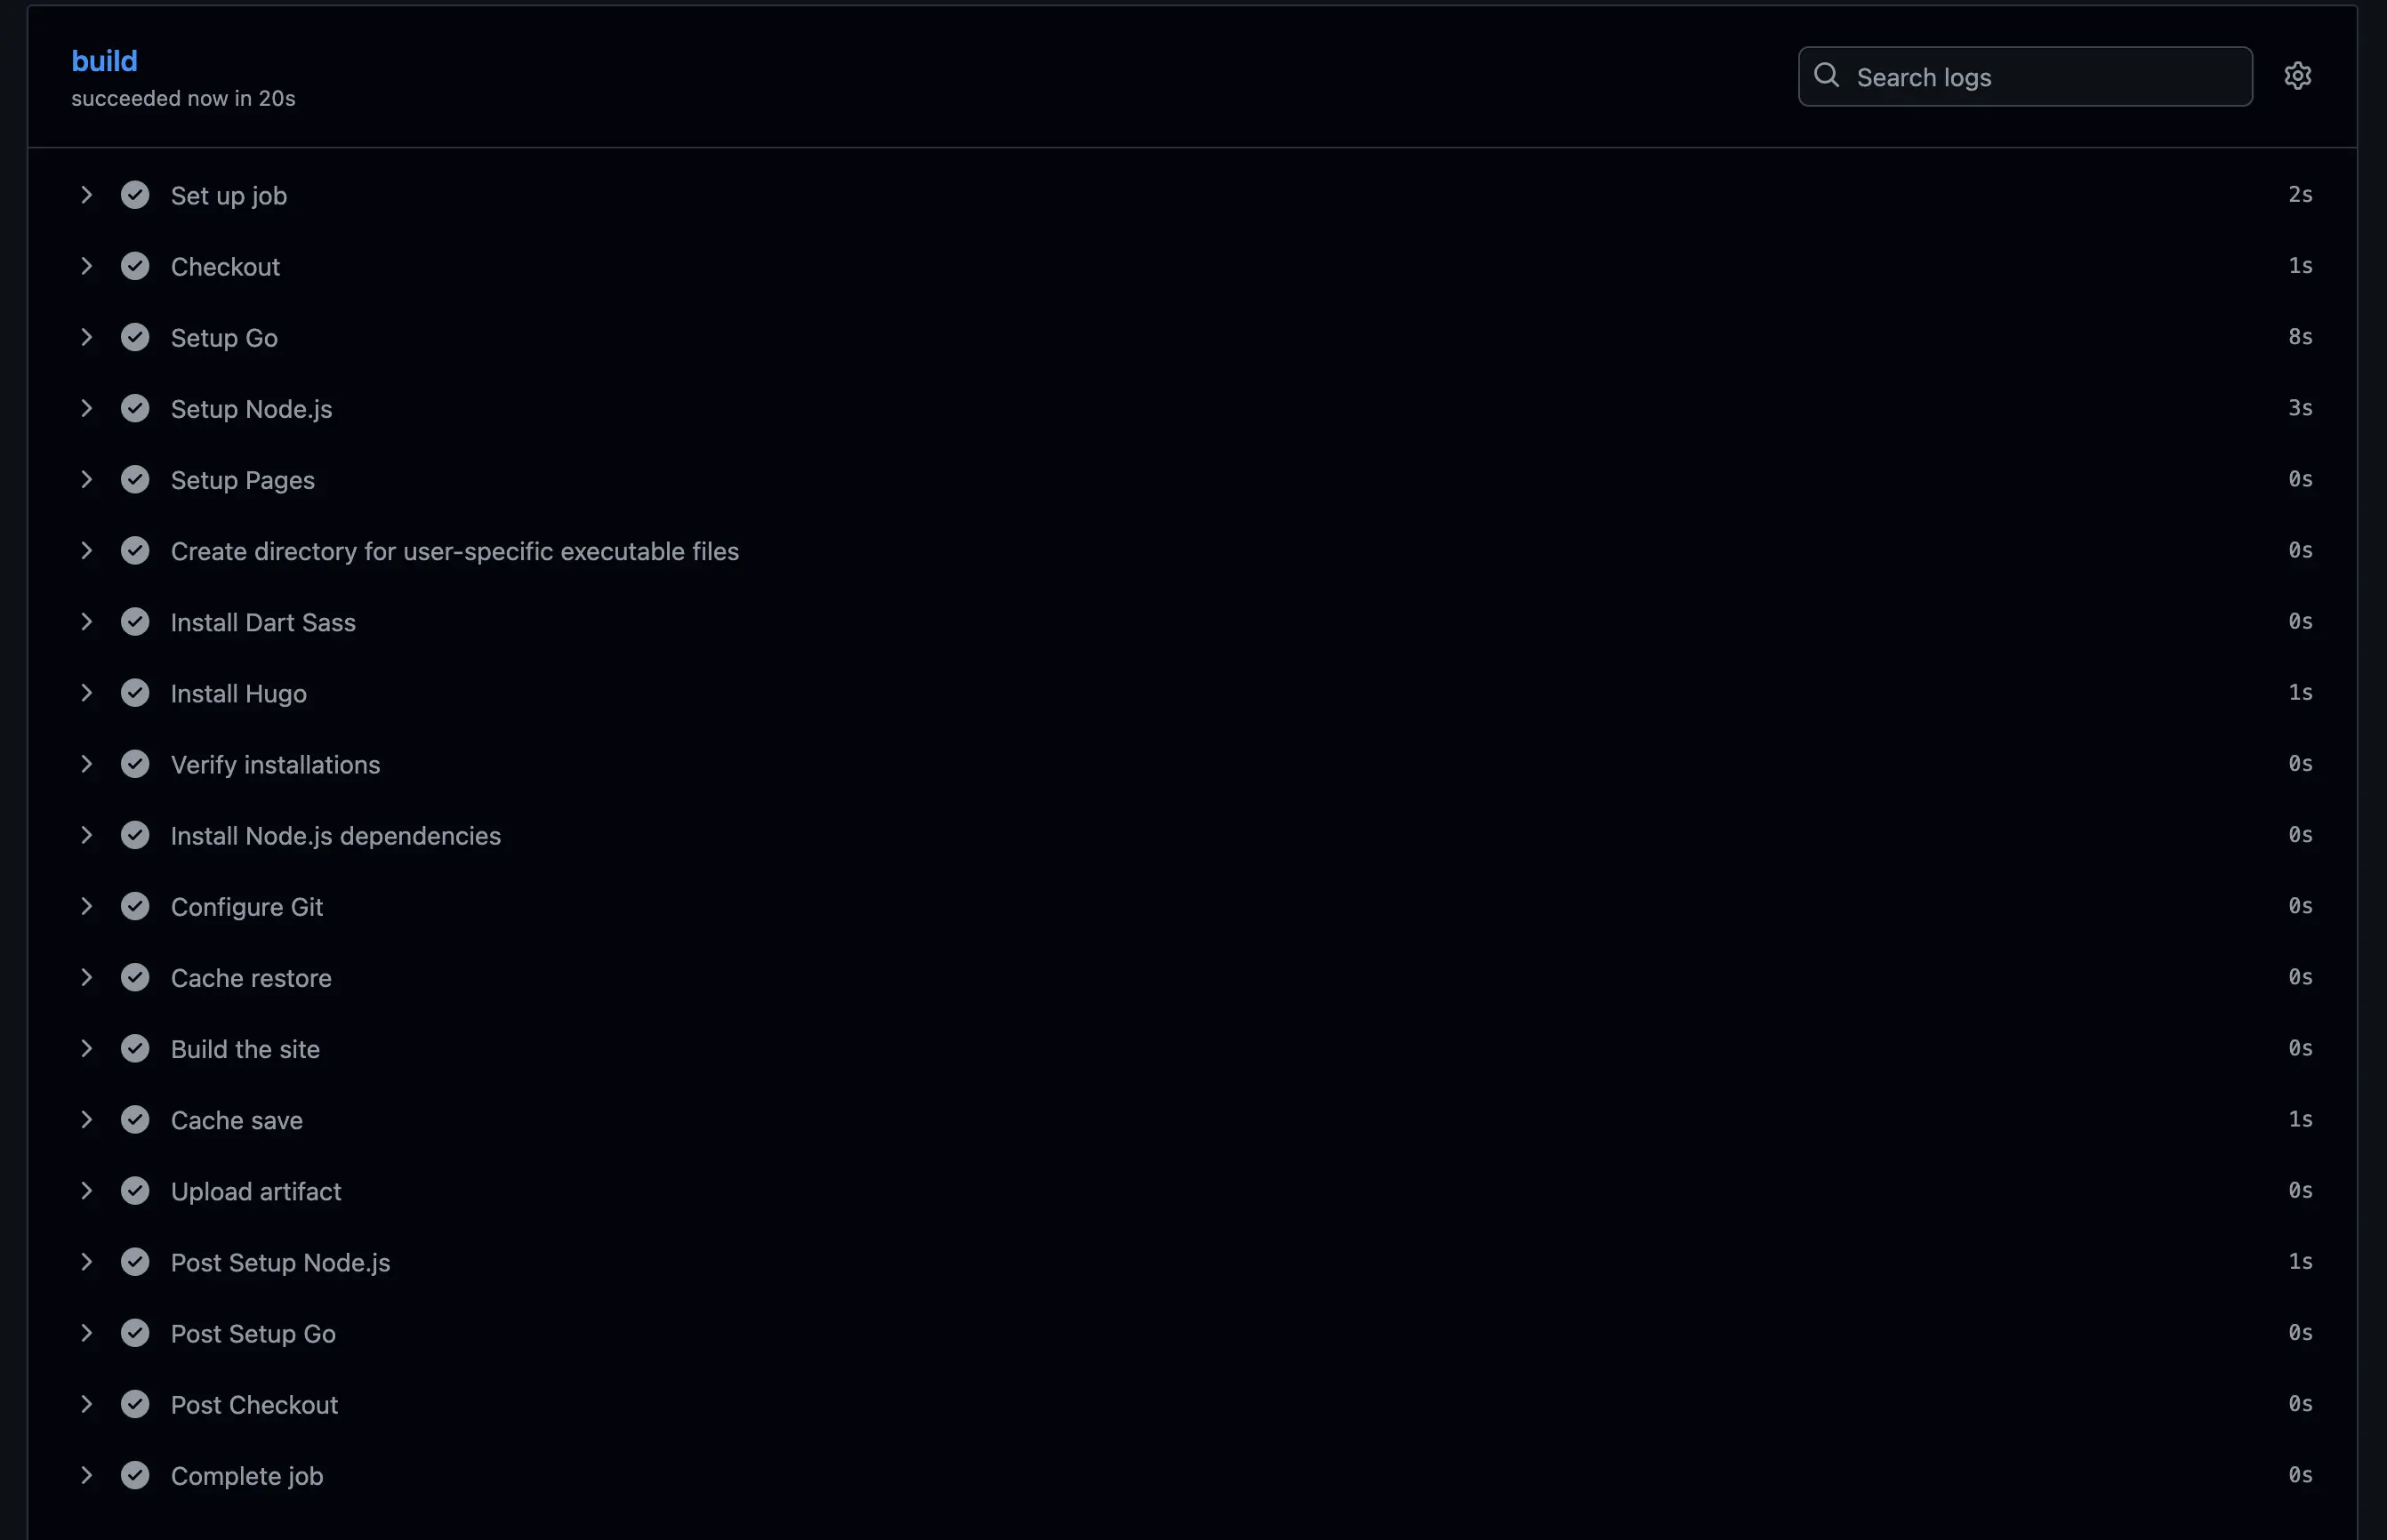Image resolution: width=2387 pixels, height=1540 pixels.
Task: Click the 8s duration for Setup Go
Action: (x=2299, y=337)
